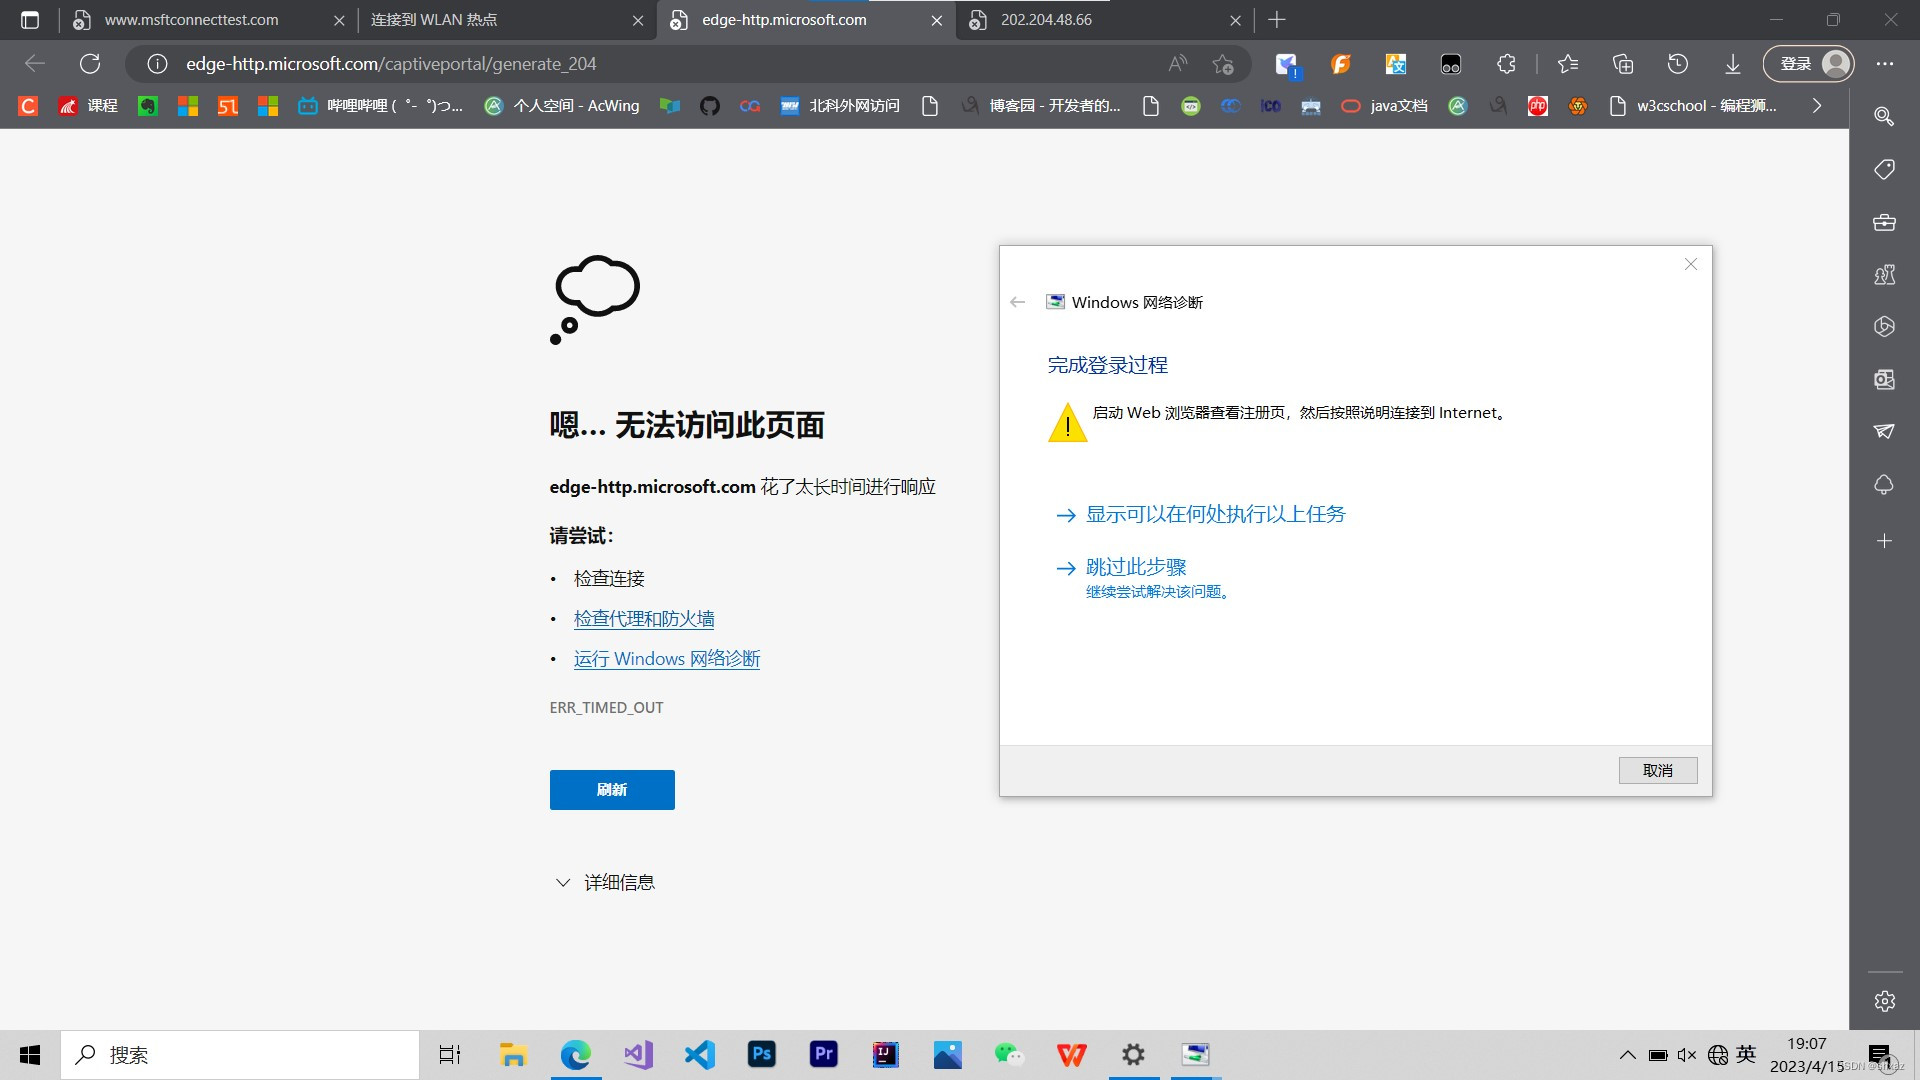Open GitHub bookmark icon
This screenshot has height=1080, width=1920.
(710, 106)
